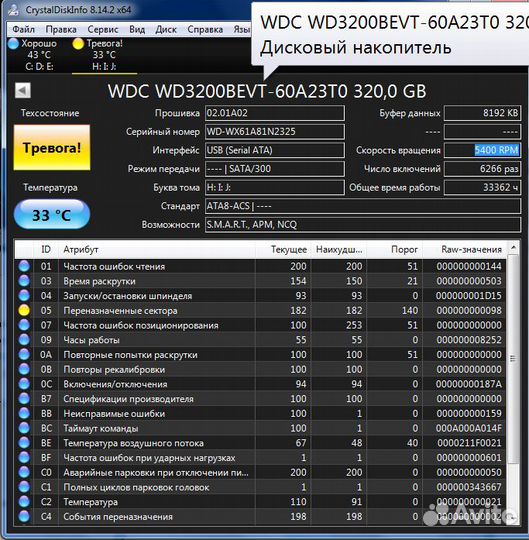Click the 33 °C temperature button

click(x=52, y=215)
